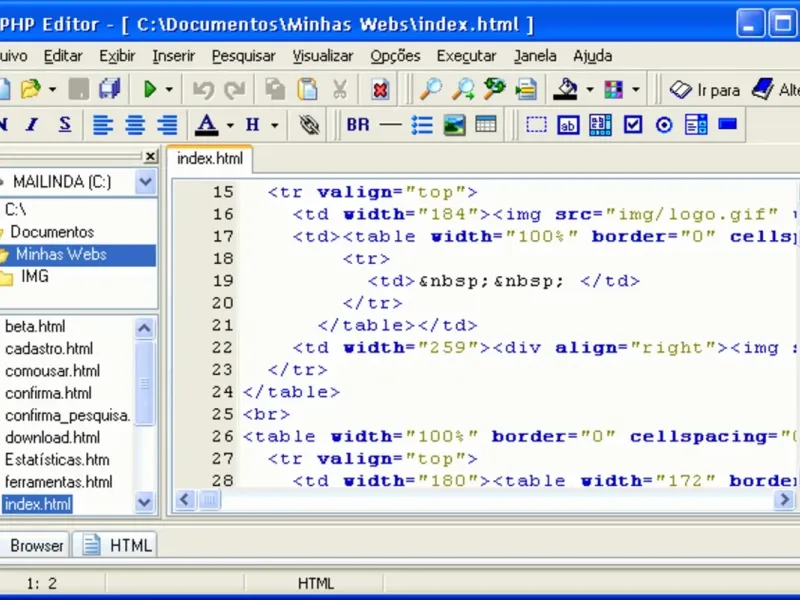Insert a table with the grid icon
The height and width of the screenshot is (600, 800).
click(x=486, y=124)
